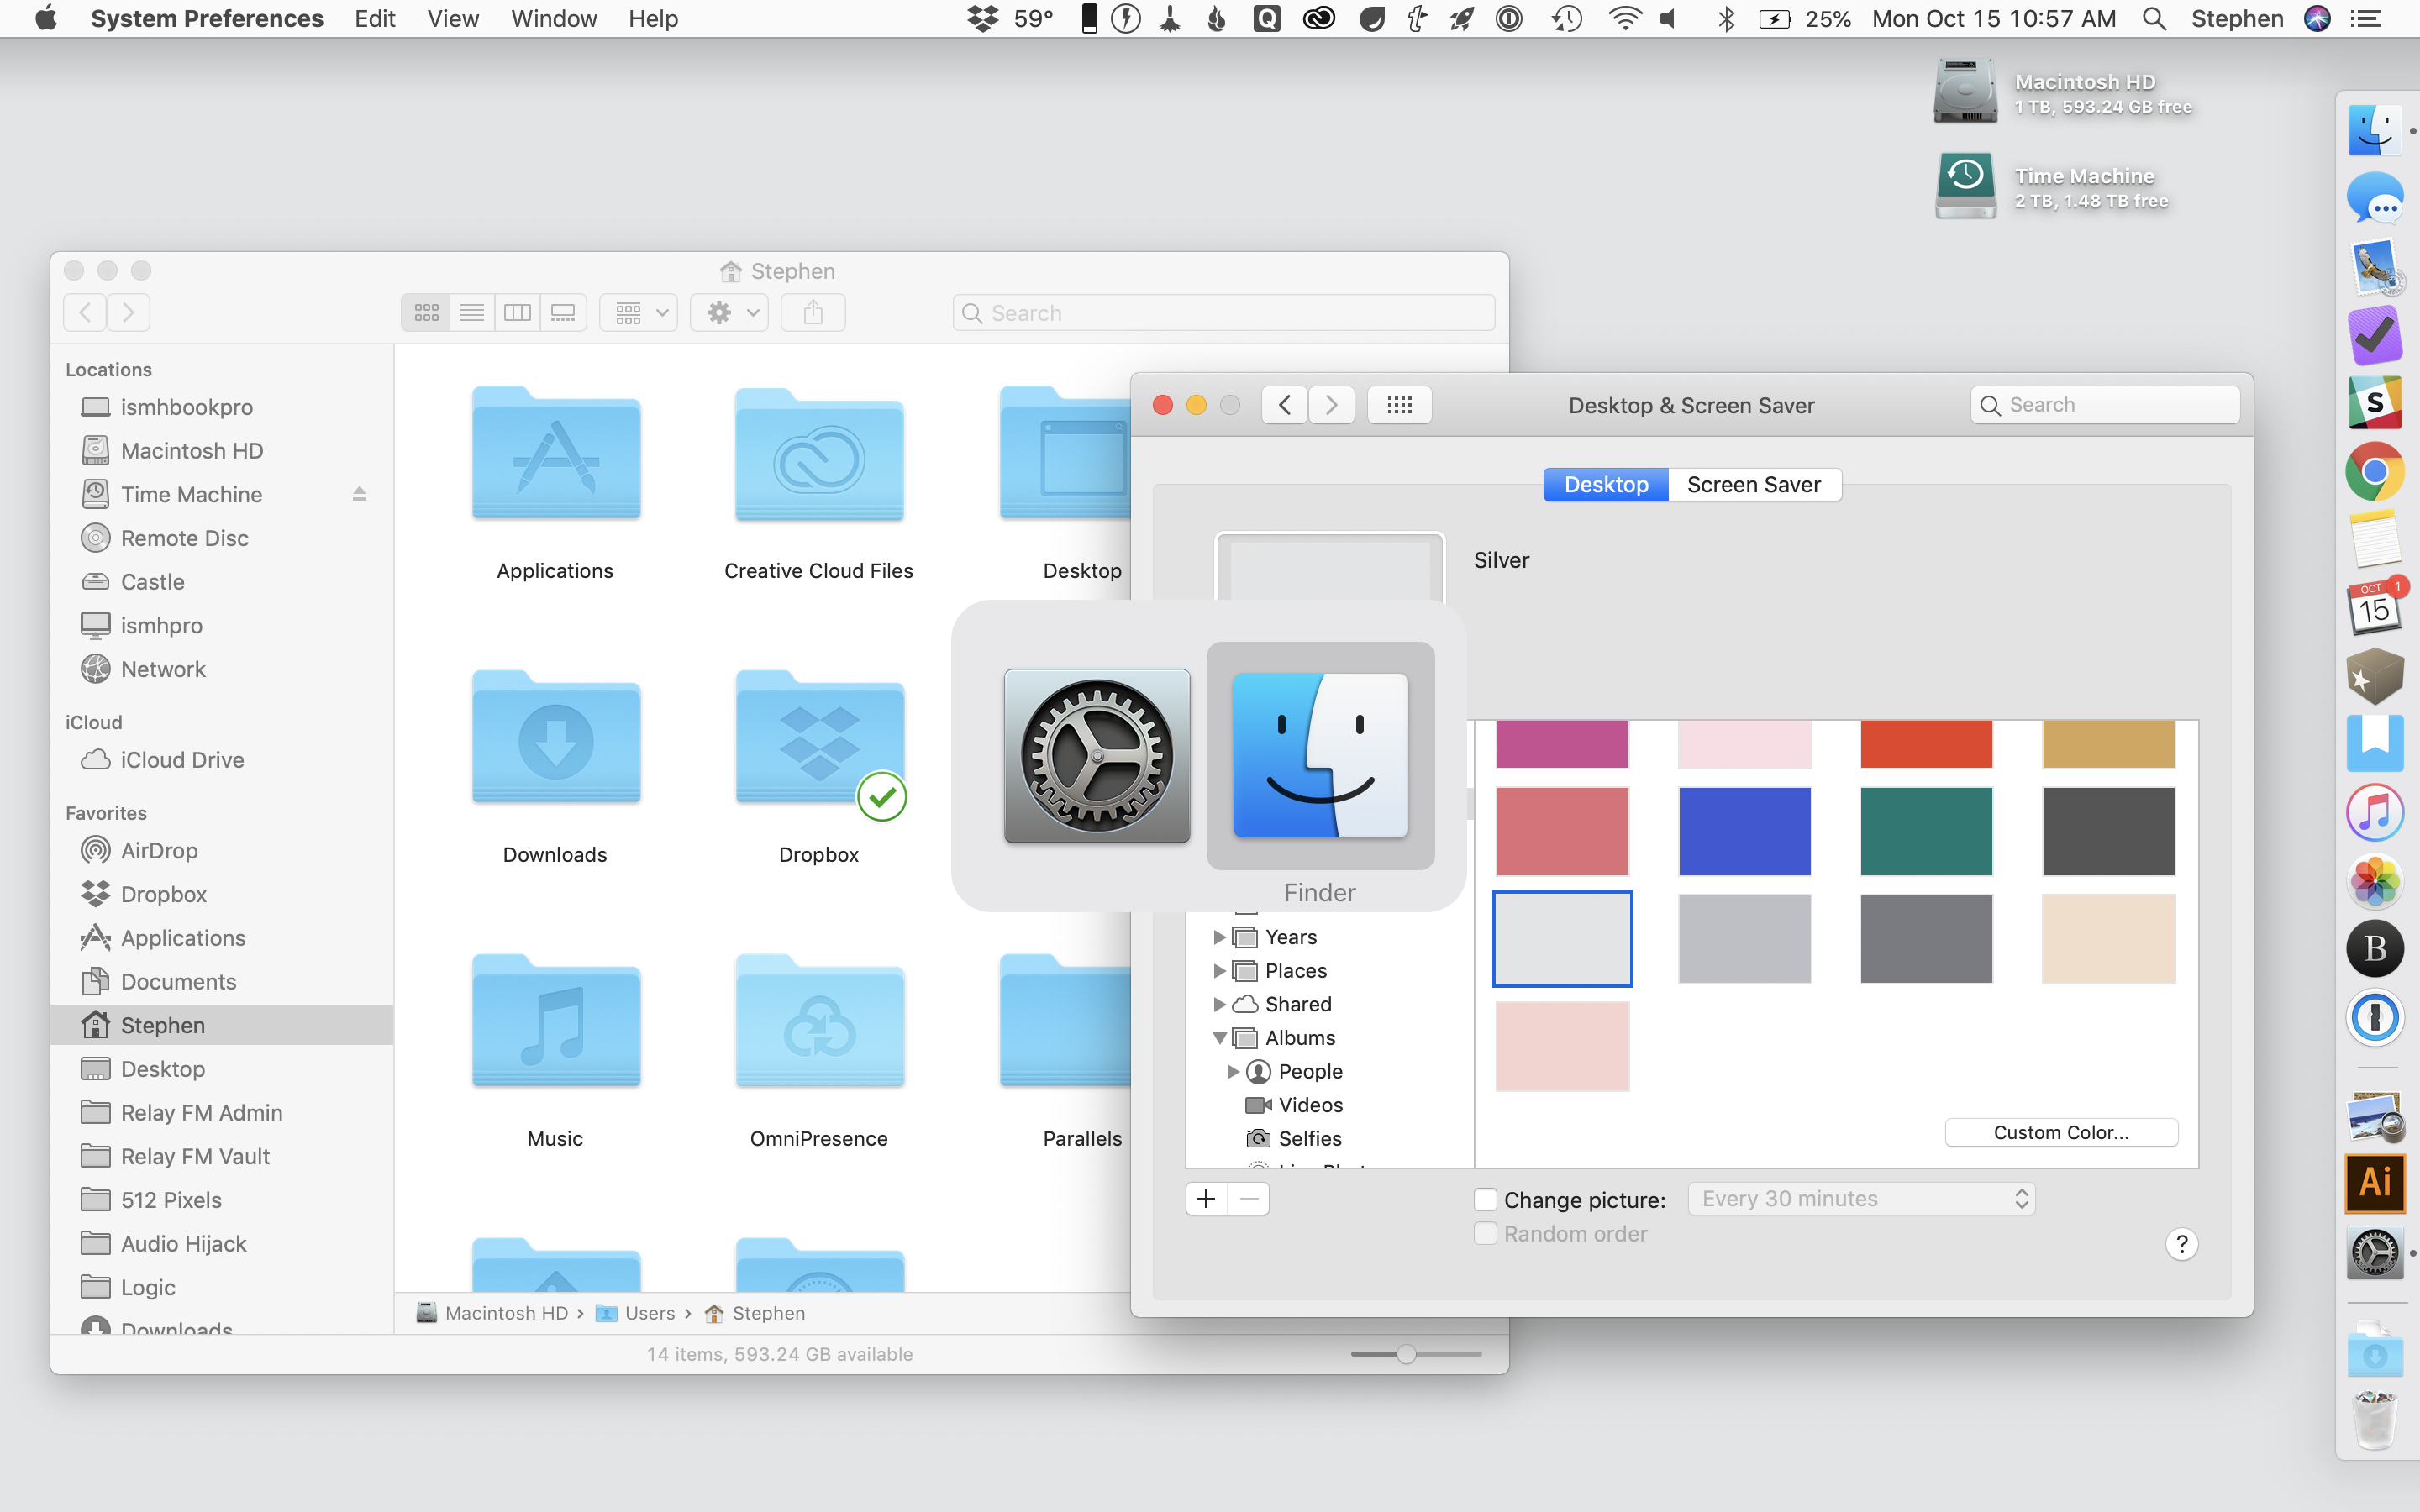Click the plus add folder button
This screenshot has height=1512, width=2420.
(1206, 1199)
